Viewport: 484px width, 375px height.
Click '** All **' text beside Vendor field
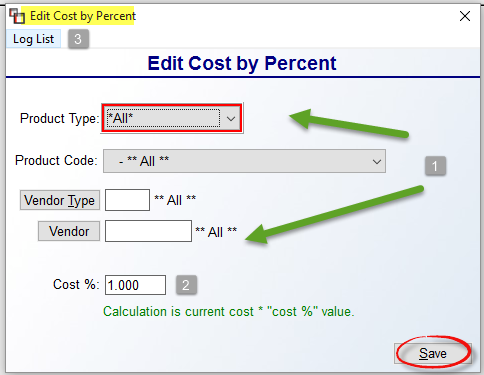tap(216, 232)
